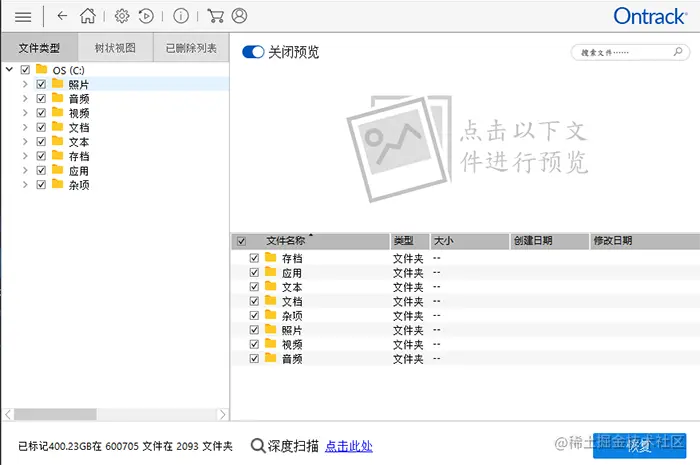Click the search magnifier icon
This screenshot has height=465, width=700.
(678, 52)
